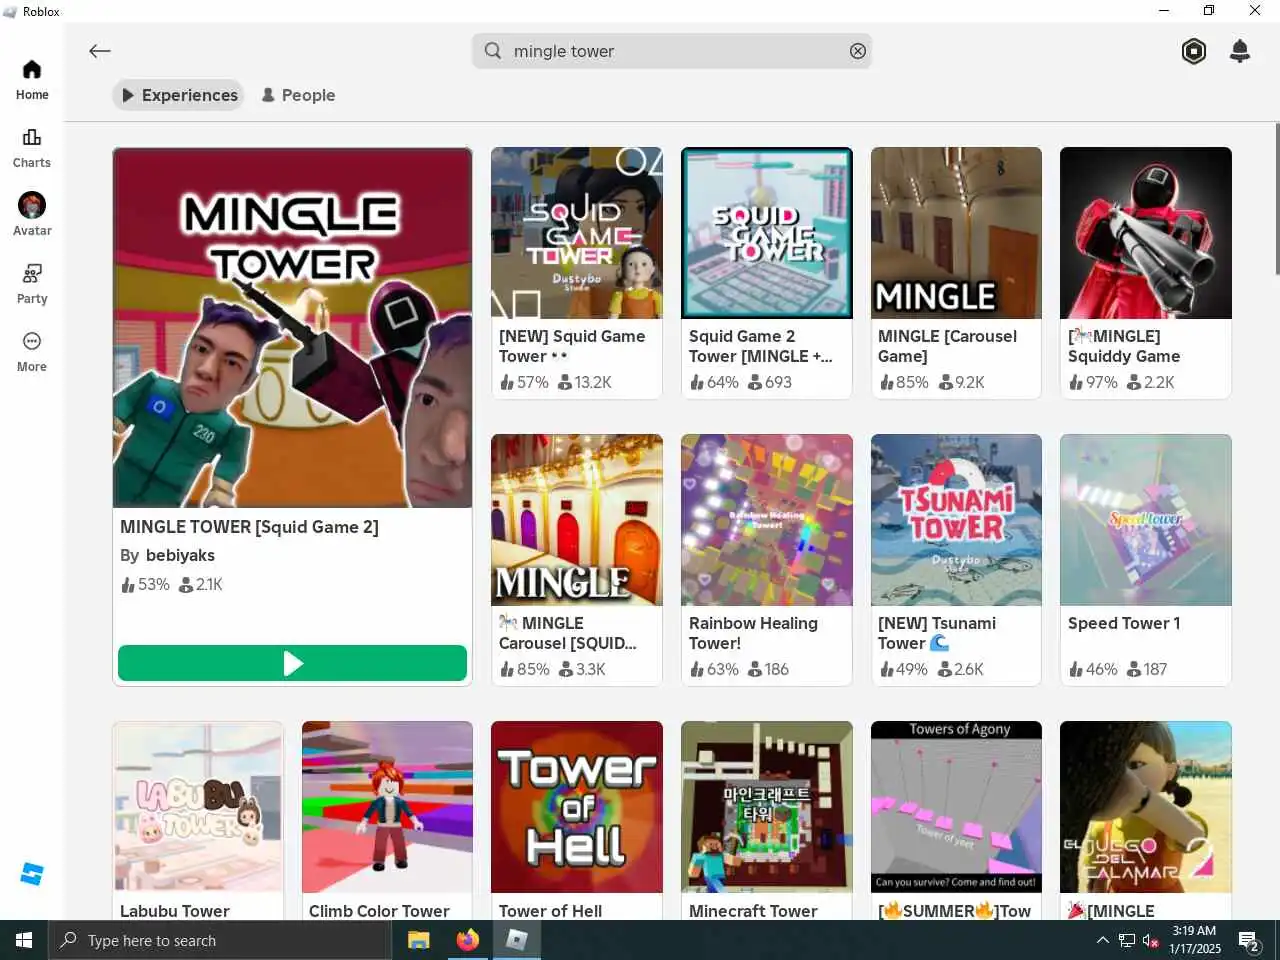The height and width of the screenshot is (960, 1280).
Task: Open creator bebiyaks profile link
Action: coord(180,555)
